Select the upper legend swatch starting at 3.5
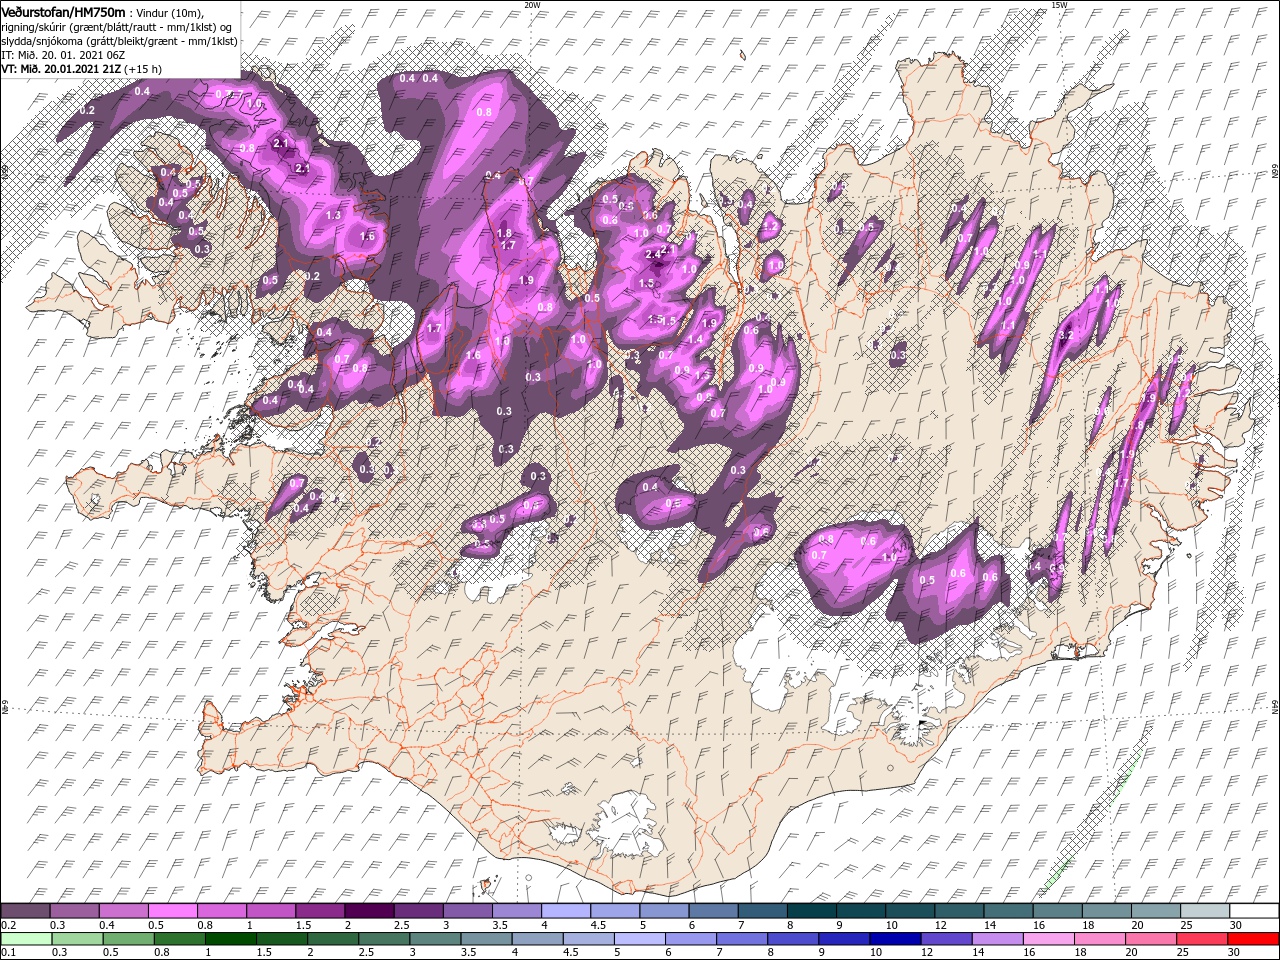 (516, 911)
